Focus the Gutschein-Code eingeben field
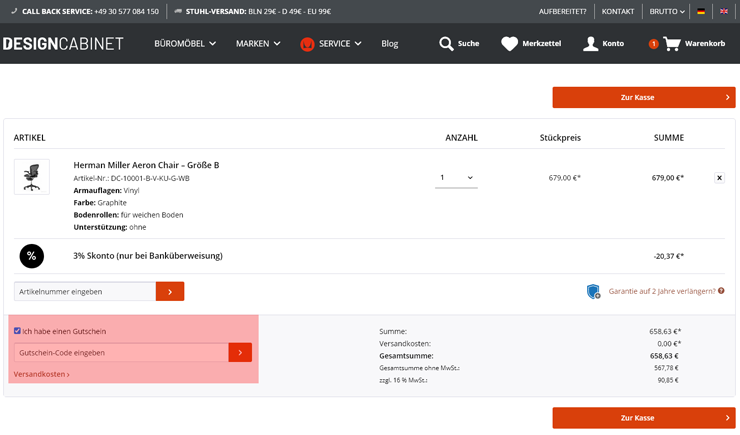The width and height of the screenshot is (740, 435). pyautogui.click(x=121, y=352)
